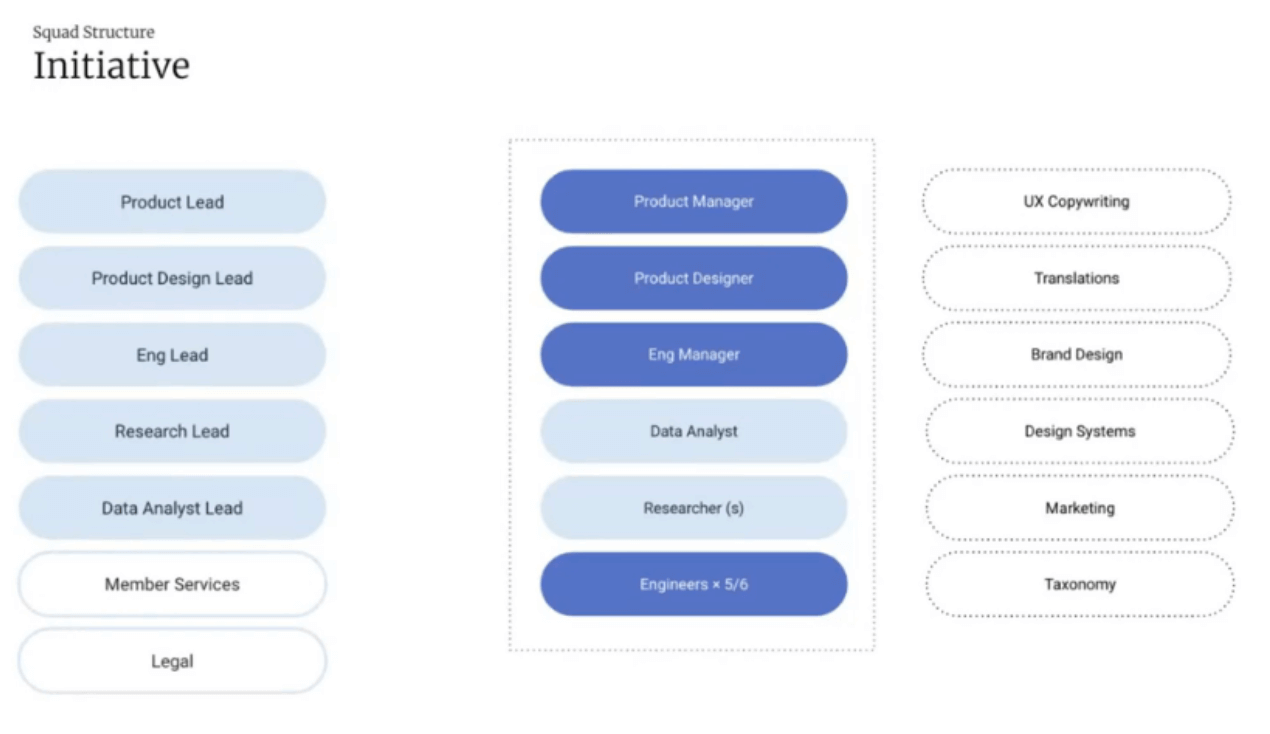This screenshot has width=1270, height=734.
Task: Select the Member Services pill
Action: tap(172, 584)
